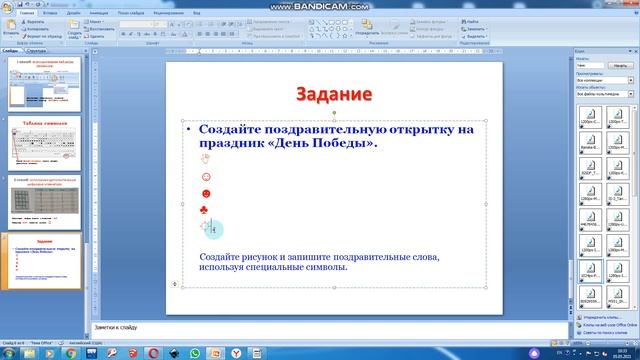Image resolution: width=640 pixels, height=360 pixels.
Task: Select the rectangle shape in shapes gallery
Action: tap(332, 22)
